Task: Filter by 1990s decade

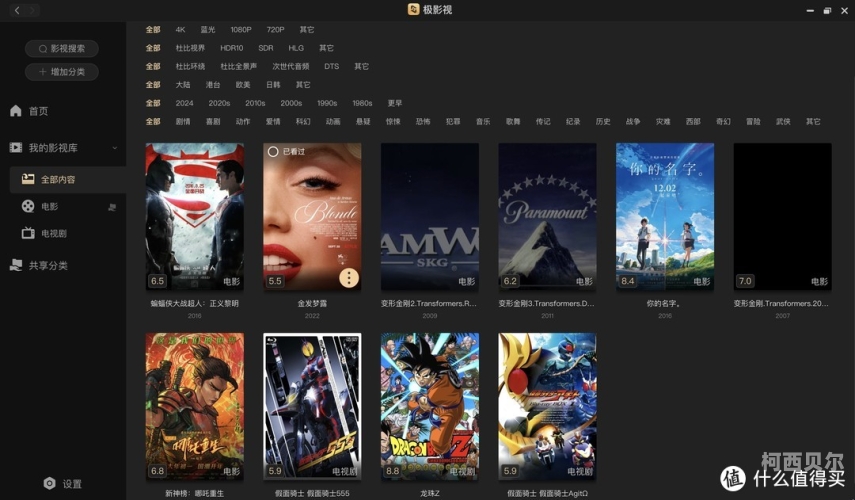Action: tap(327, 103)
